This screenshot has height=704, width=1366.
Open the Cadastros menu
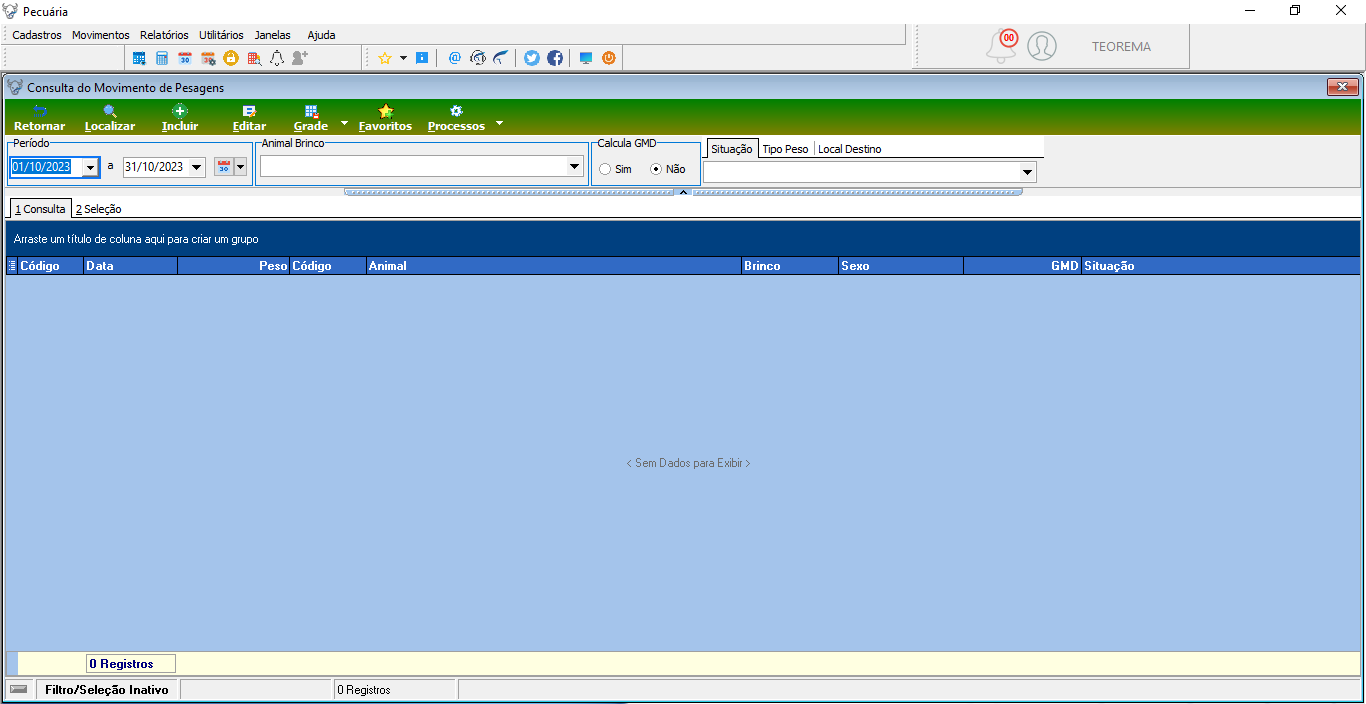click(x=37, y=35)
